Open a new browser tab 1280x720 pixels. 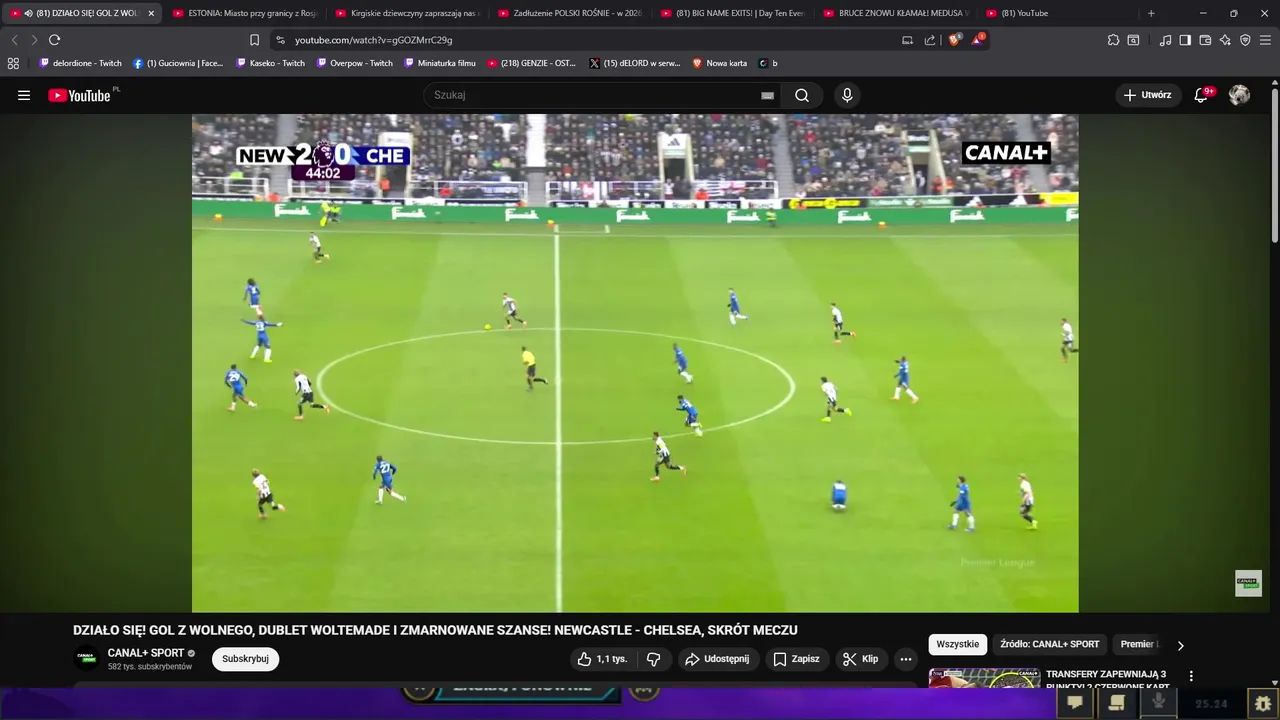(1151, 13)
